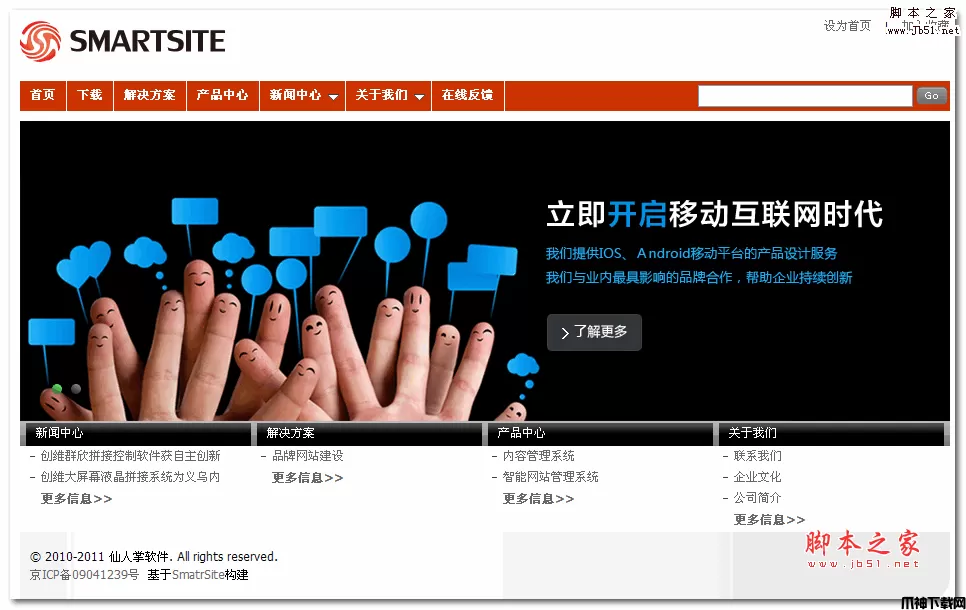Click inside the search input field
This screenshot has width=966, height=610.
(805, 95)
